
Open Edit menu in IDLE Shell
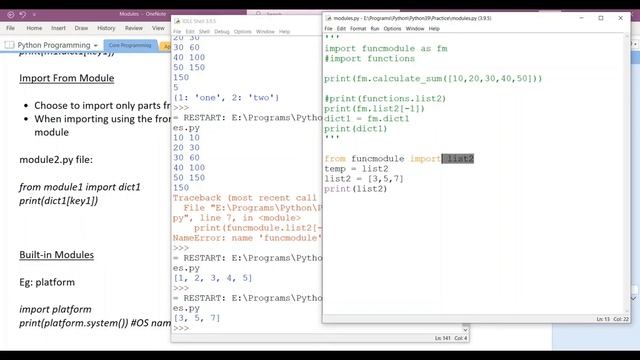click(190, 31)
